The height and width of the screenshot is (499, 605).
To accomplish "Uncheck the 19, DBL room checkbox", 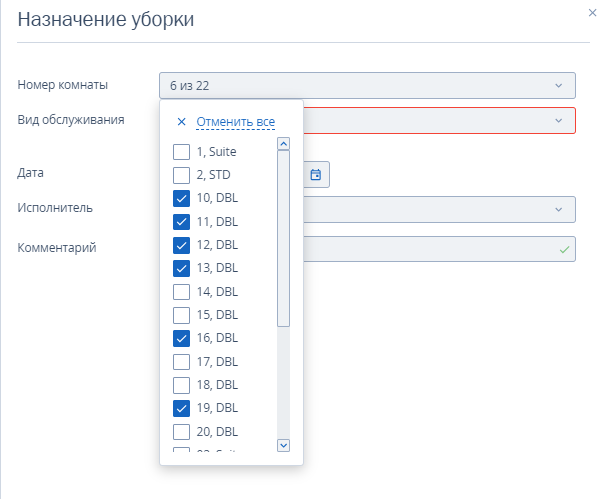I will click(181, 408).
